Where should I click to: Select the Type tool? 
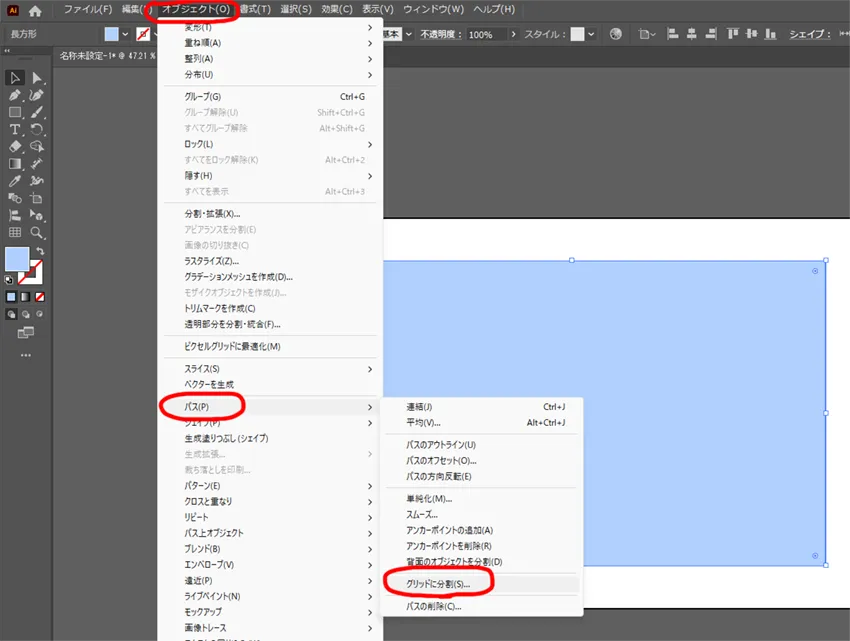point(14,130)
